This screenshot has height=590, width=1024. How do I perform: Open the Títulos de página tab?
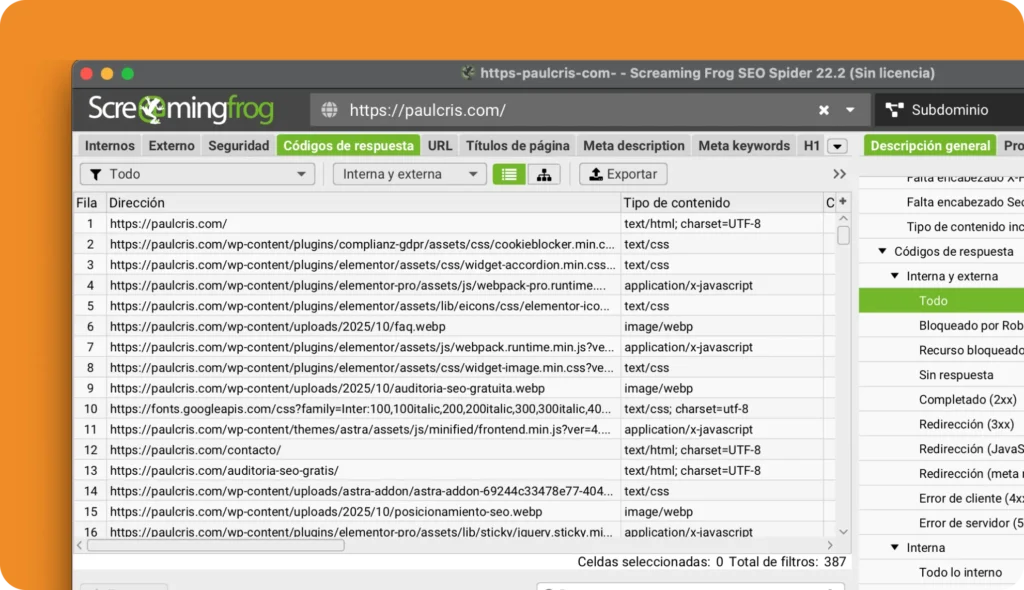(517, 146)
